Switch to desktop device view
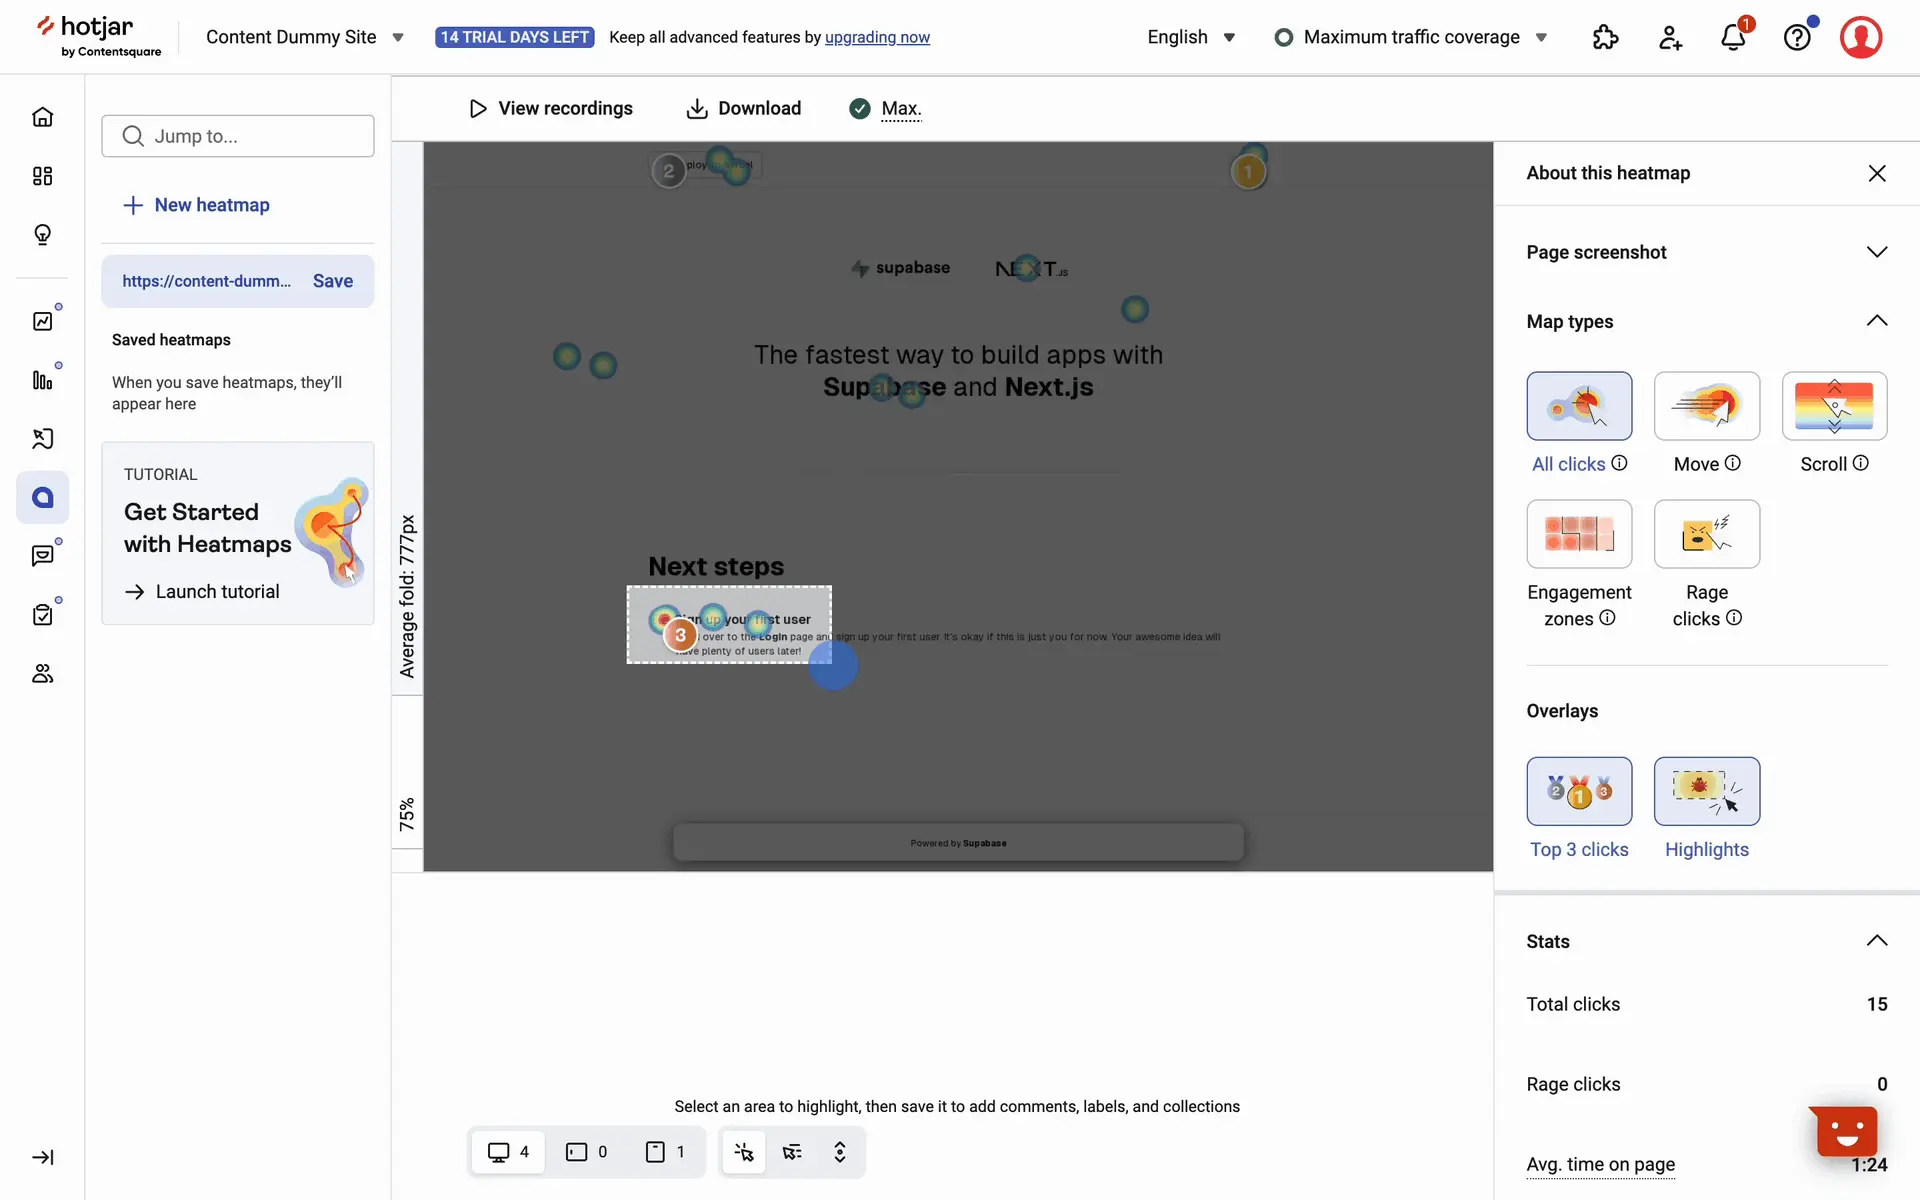 tap(507, 1152)
